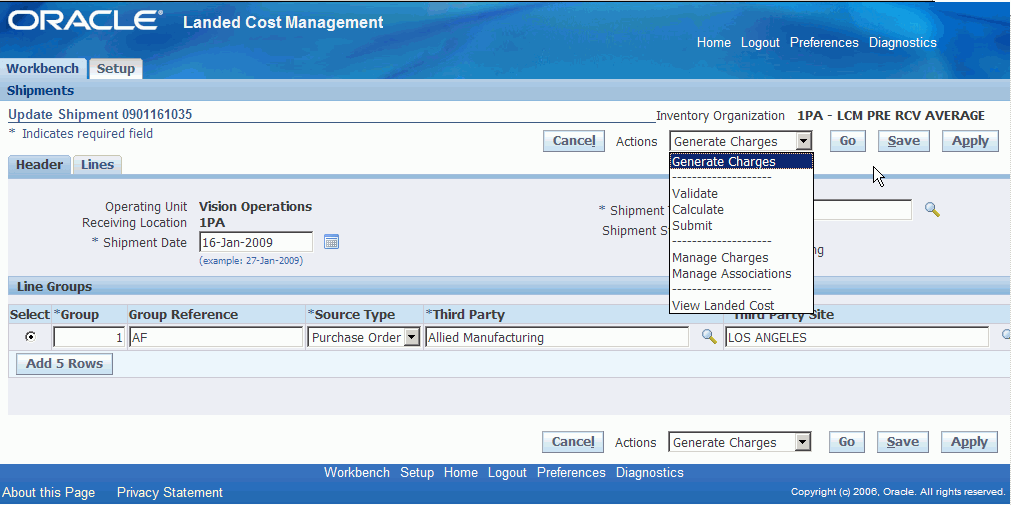This screenshot has width=1011, height=505.
Task: Click the bottom Save button
Action: tap(902, 442)
